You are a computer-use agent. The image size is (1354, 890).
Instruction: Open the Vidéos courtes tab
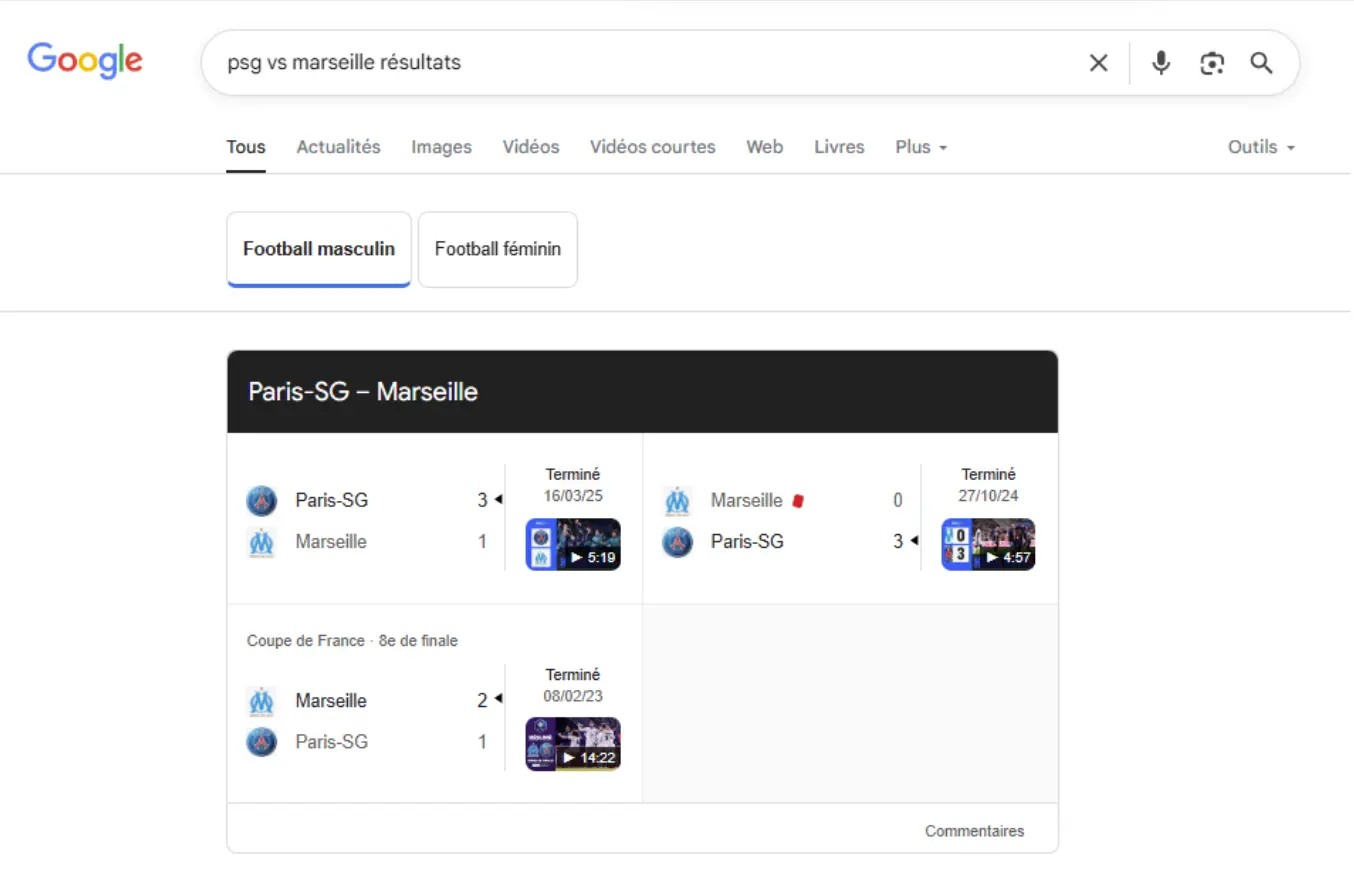tap(653, 147)
